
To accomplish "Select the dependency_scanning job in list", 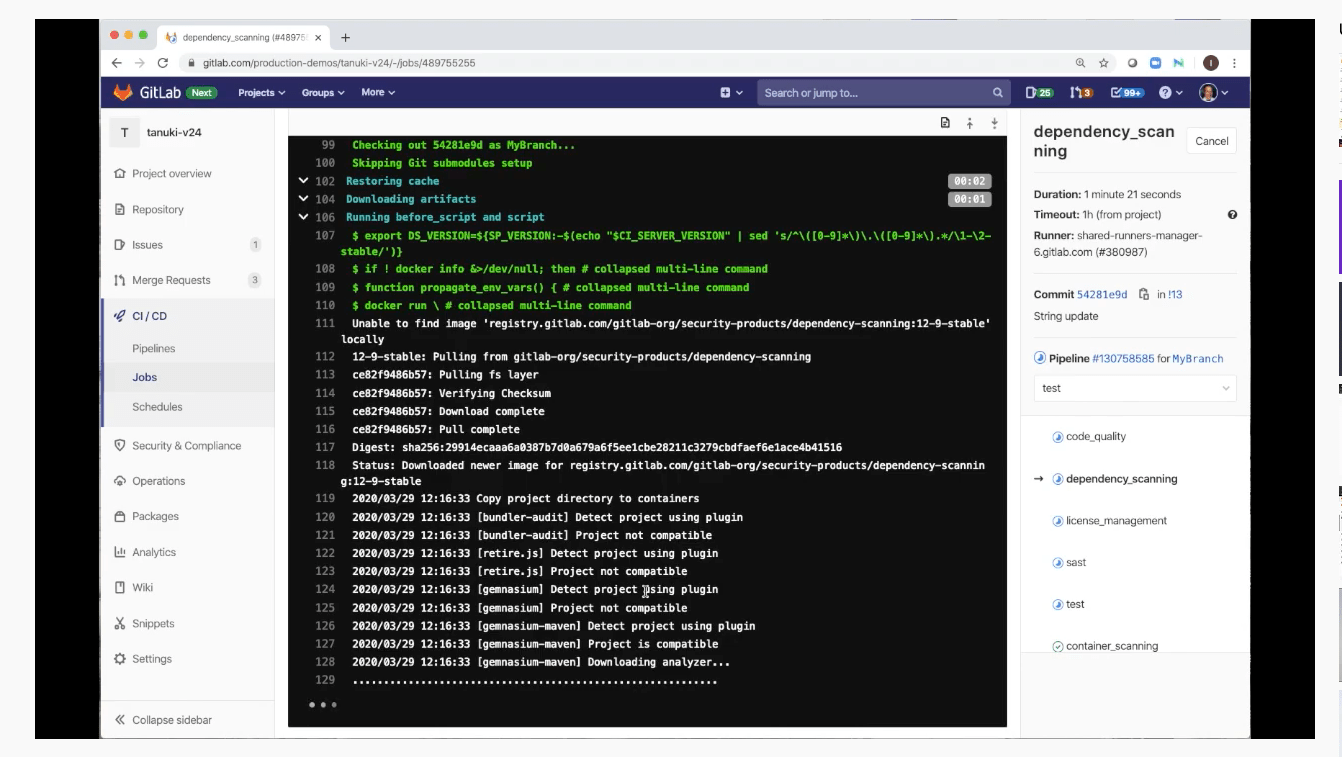I will [x=1122, y=479].
